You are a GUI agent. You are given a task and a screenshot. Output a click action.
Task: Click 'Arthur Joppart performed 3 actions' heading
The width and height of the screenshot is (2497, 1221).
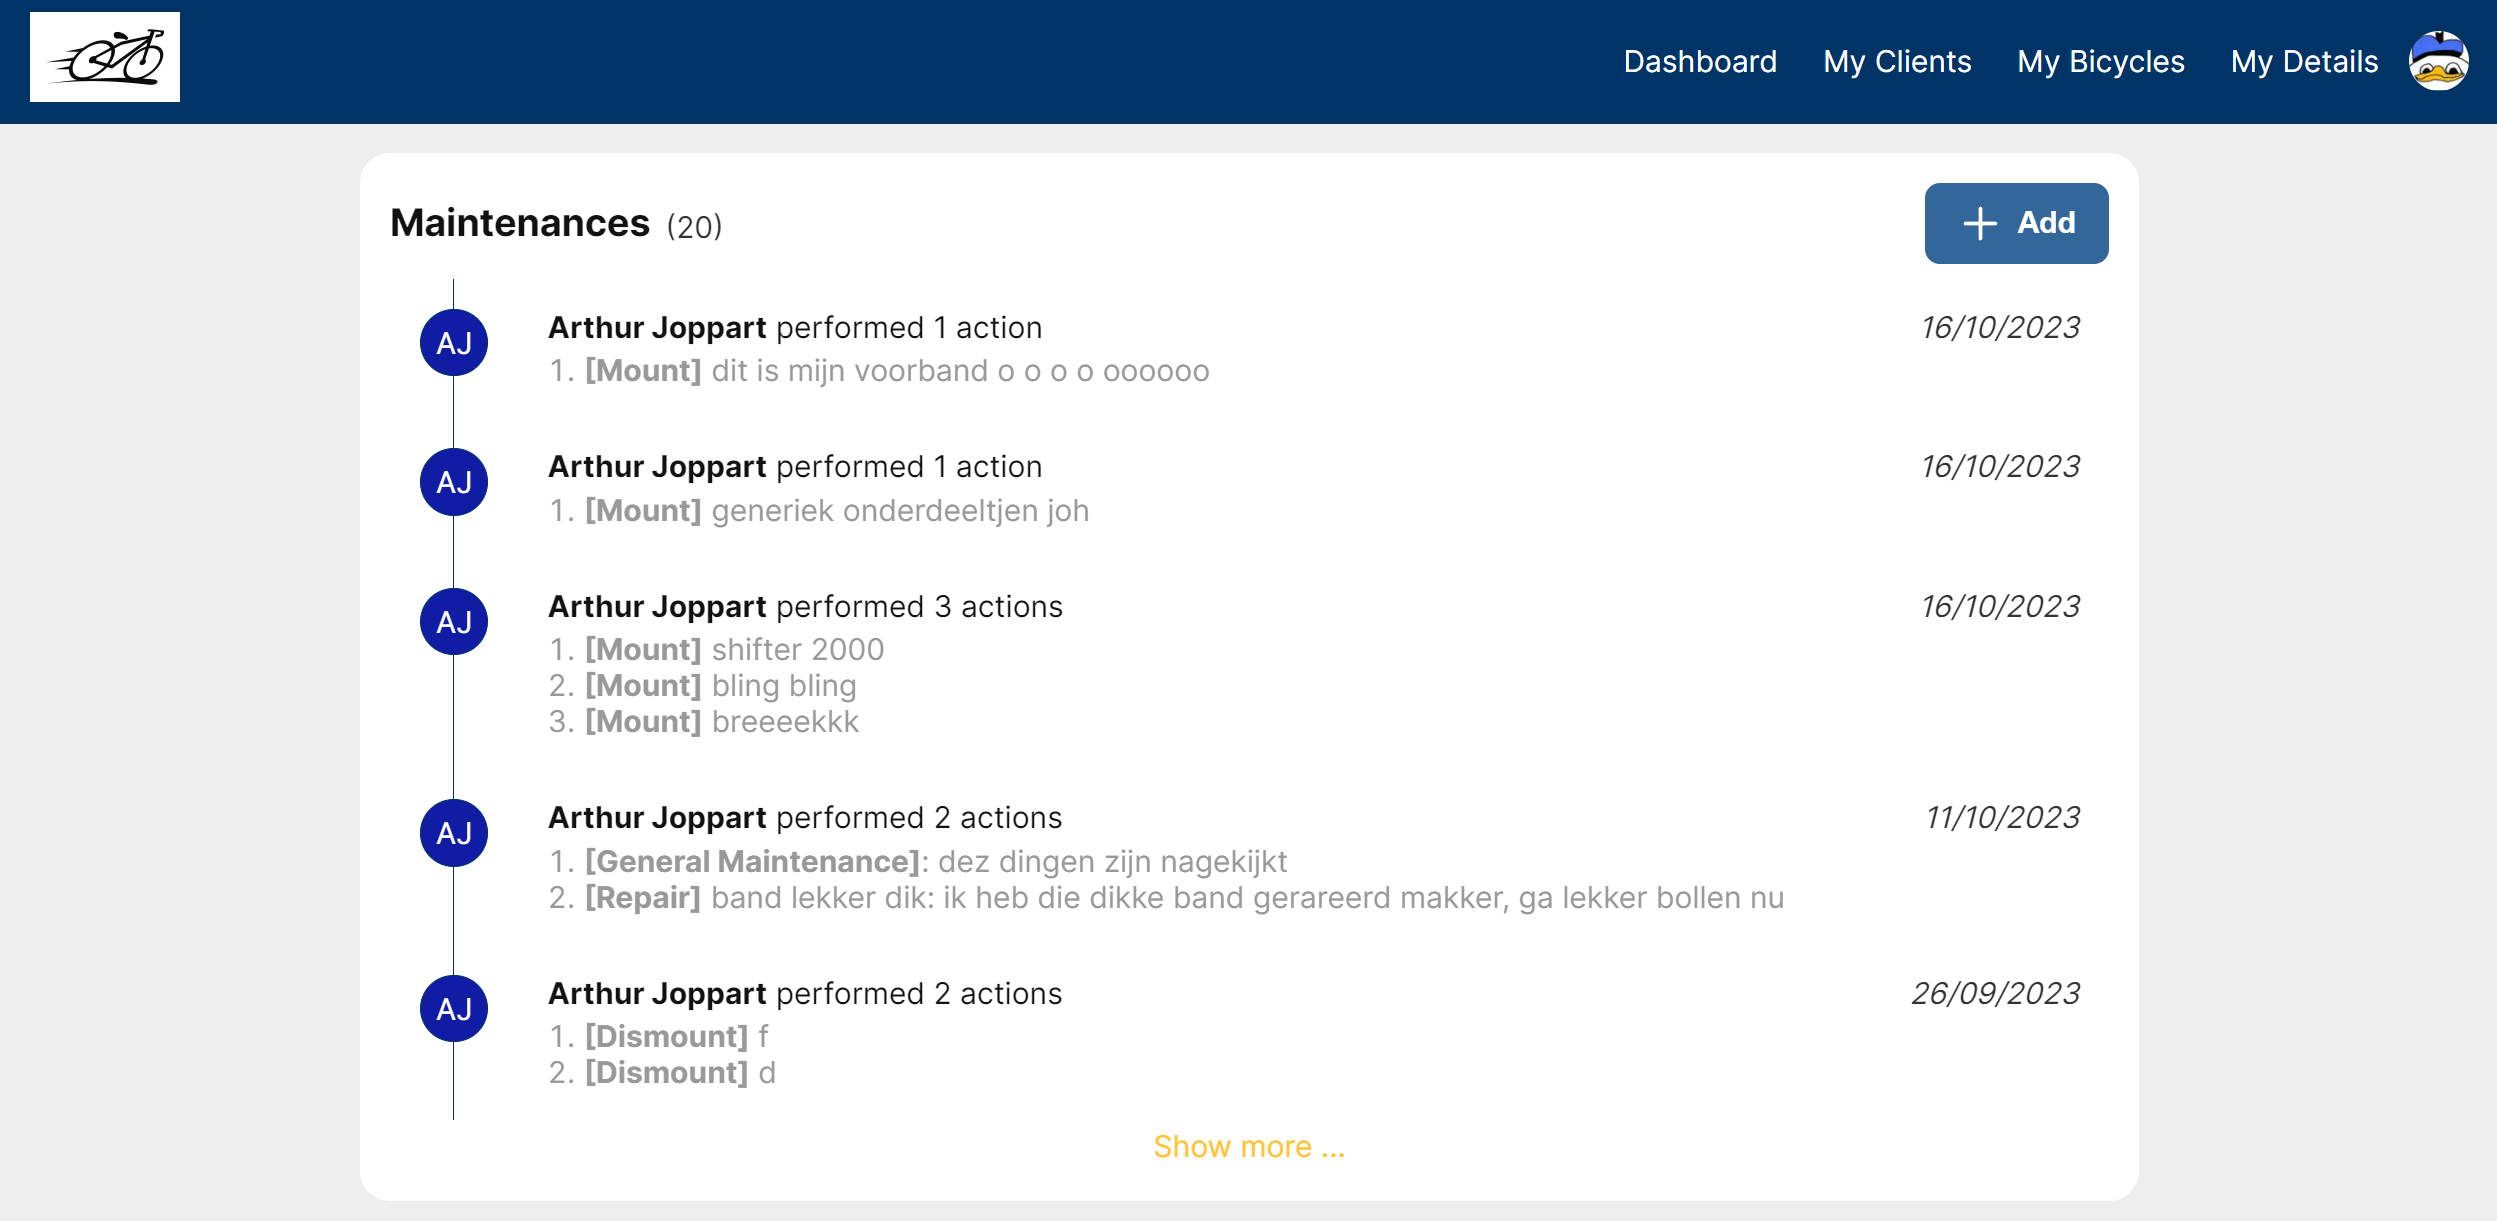coord(805,607)
